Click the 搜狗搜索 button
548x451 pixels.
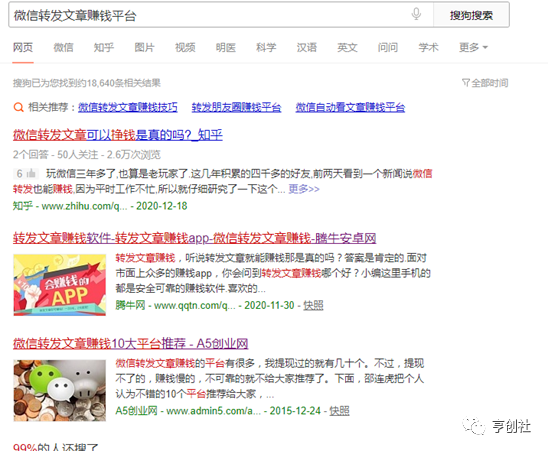(x=471, y=15)
